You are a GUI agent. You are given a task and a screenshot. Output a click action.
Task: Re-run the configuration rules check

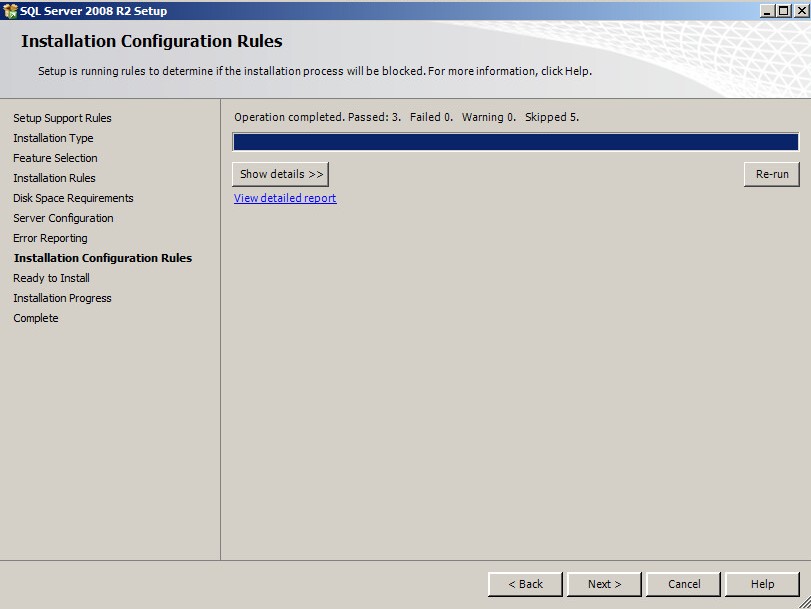pyautogui.click(x=772, y=174)
